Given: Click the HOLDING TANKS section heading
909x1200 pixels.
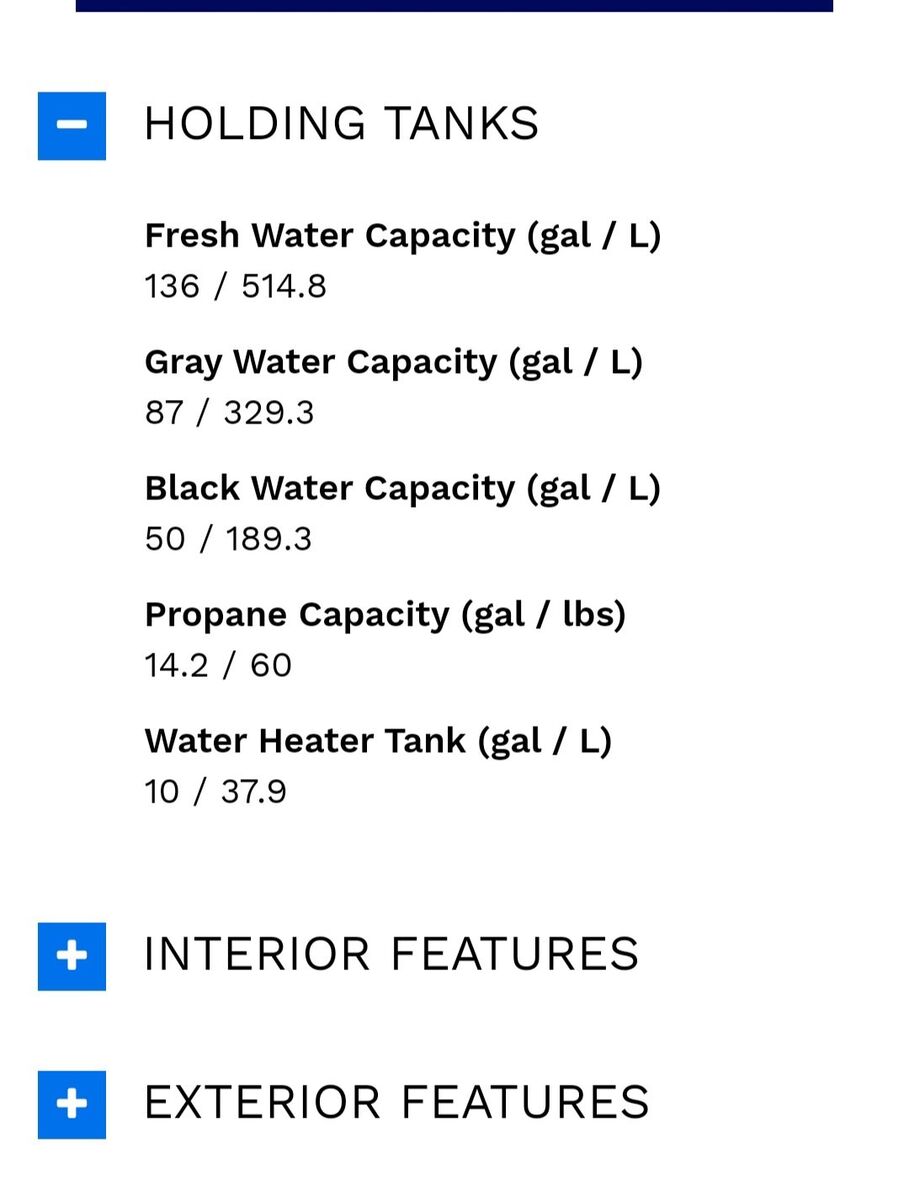Looking at the screenshot, I should (x=341, y=124).
